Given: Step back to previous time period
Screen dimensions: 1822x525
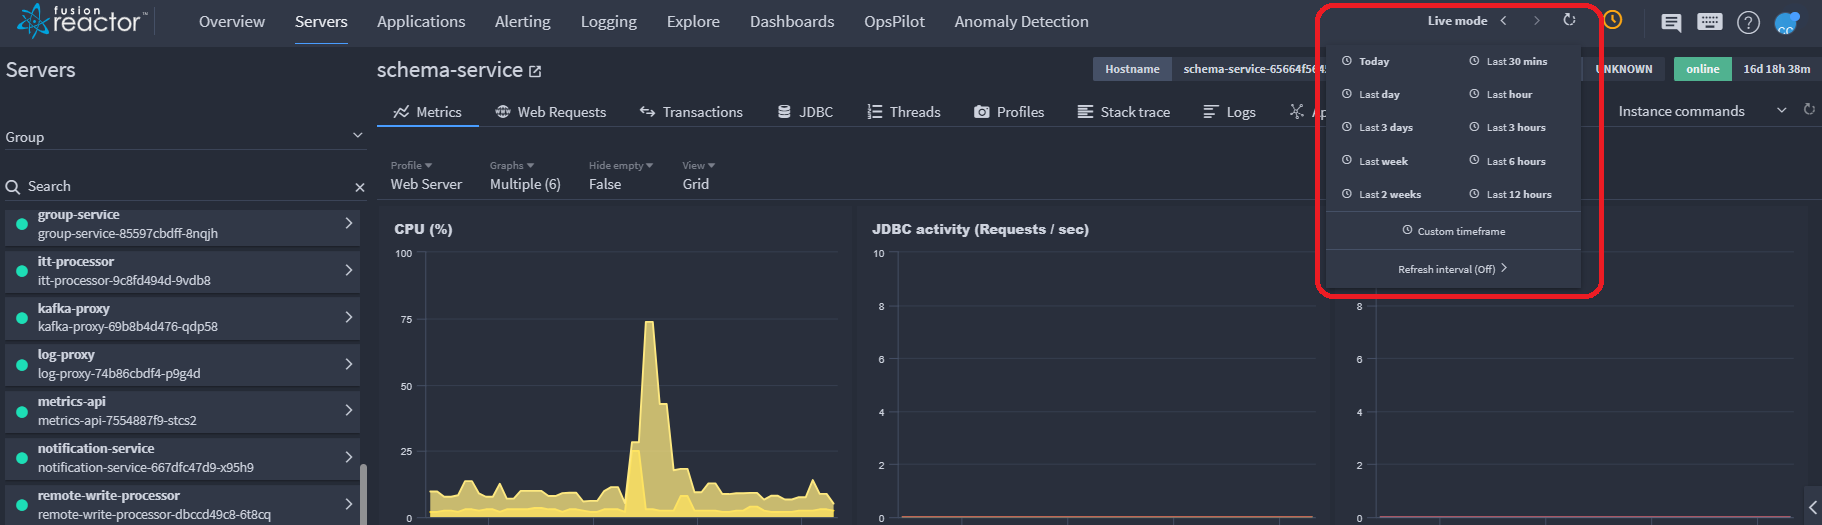Looking at the screenshot, I should (x=1503, y=21).
